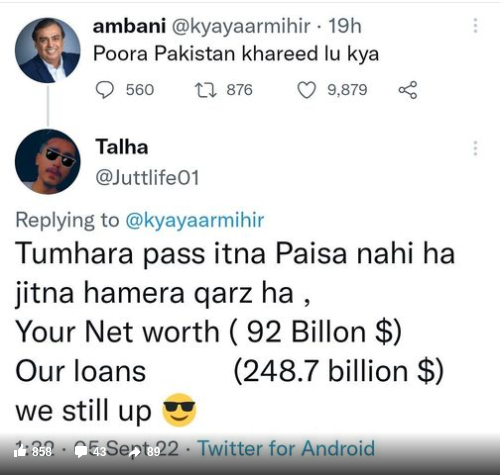Click the 19h timestamp on ambani's tweet
Viewport: 500px width, 475px height.
point(345,26)
